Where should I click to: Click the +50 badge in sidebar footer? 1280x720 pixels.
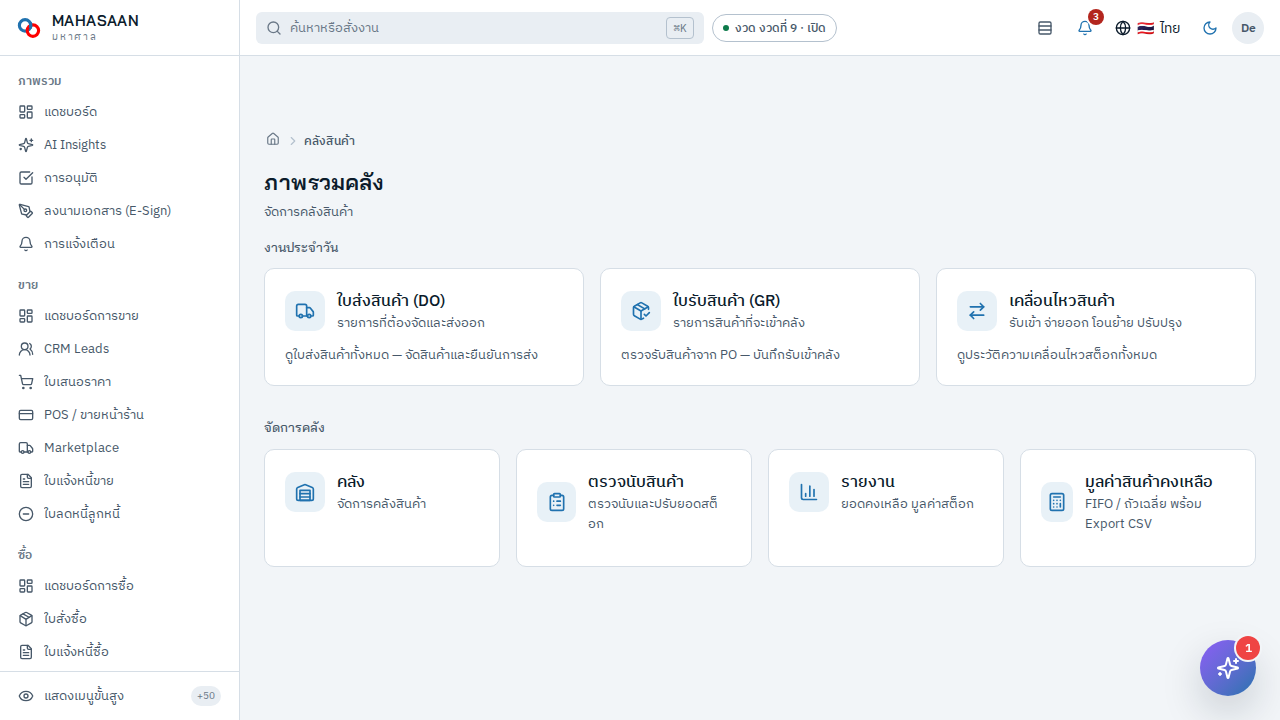(x=206, y=696)
